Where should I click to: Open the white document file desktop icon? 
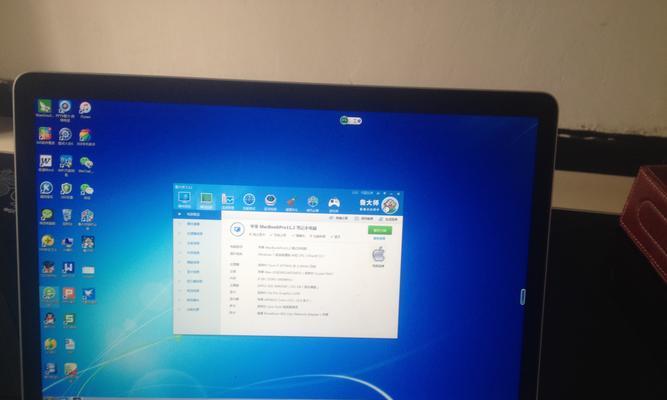[70, 344]
